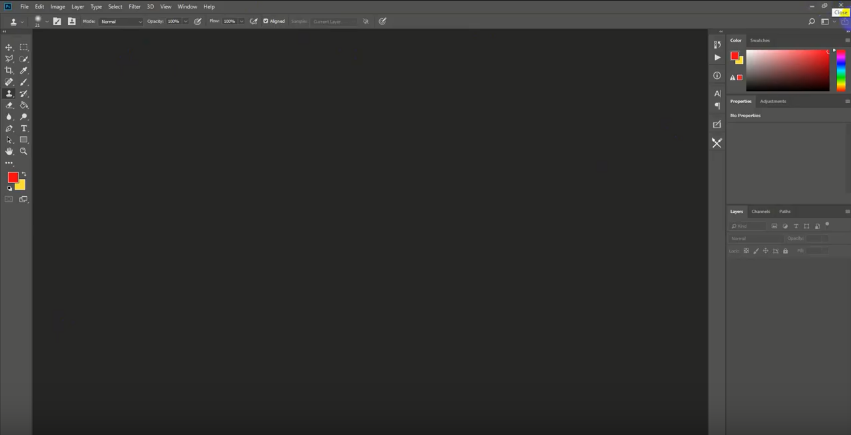Open the History panel icon
This screenshot has height=435, width=851.
[x=717, y=44]
